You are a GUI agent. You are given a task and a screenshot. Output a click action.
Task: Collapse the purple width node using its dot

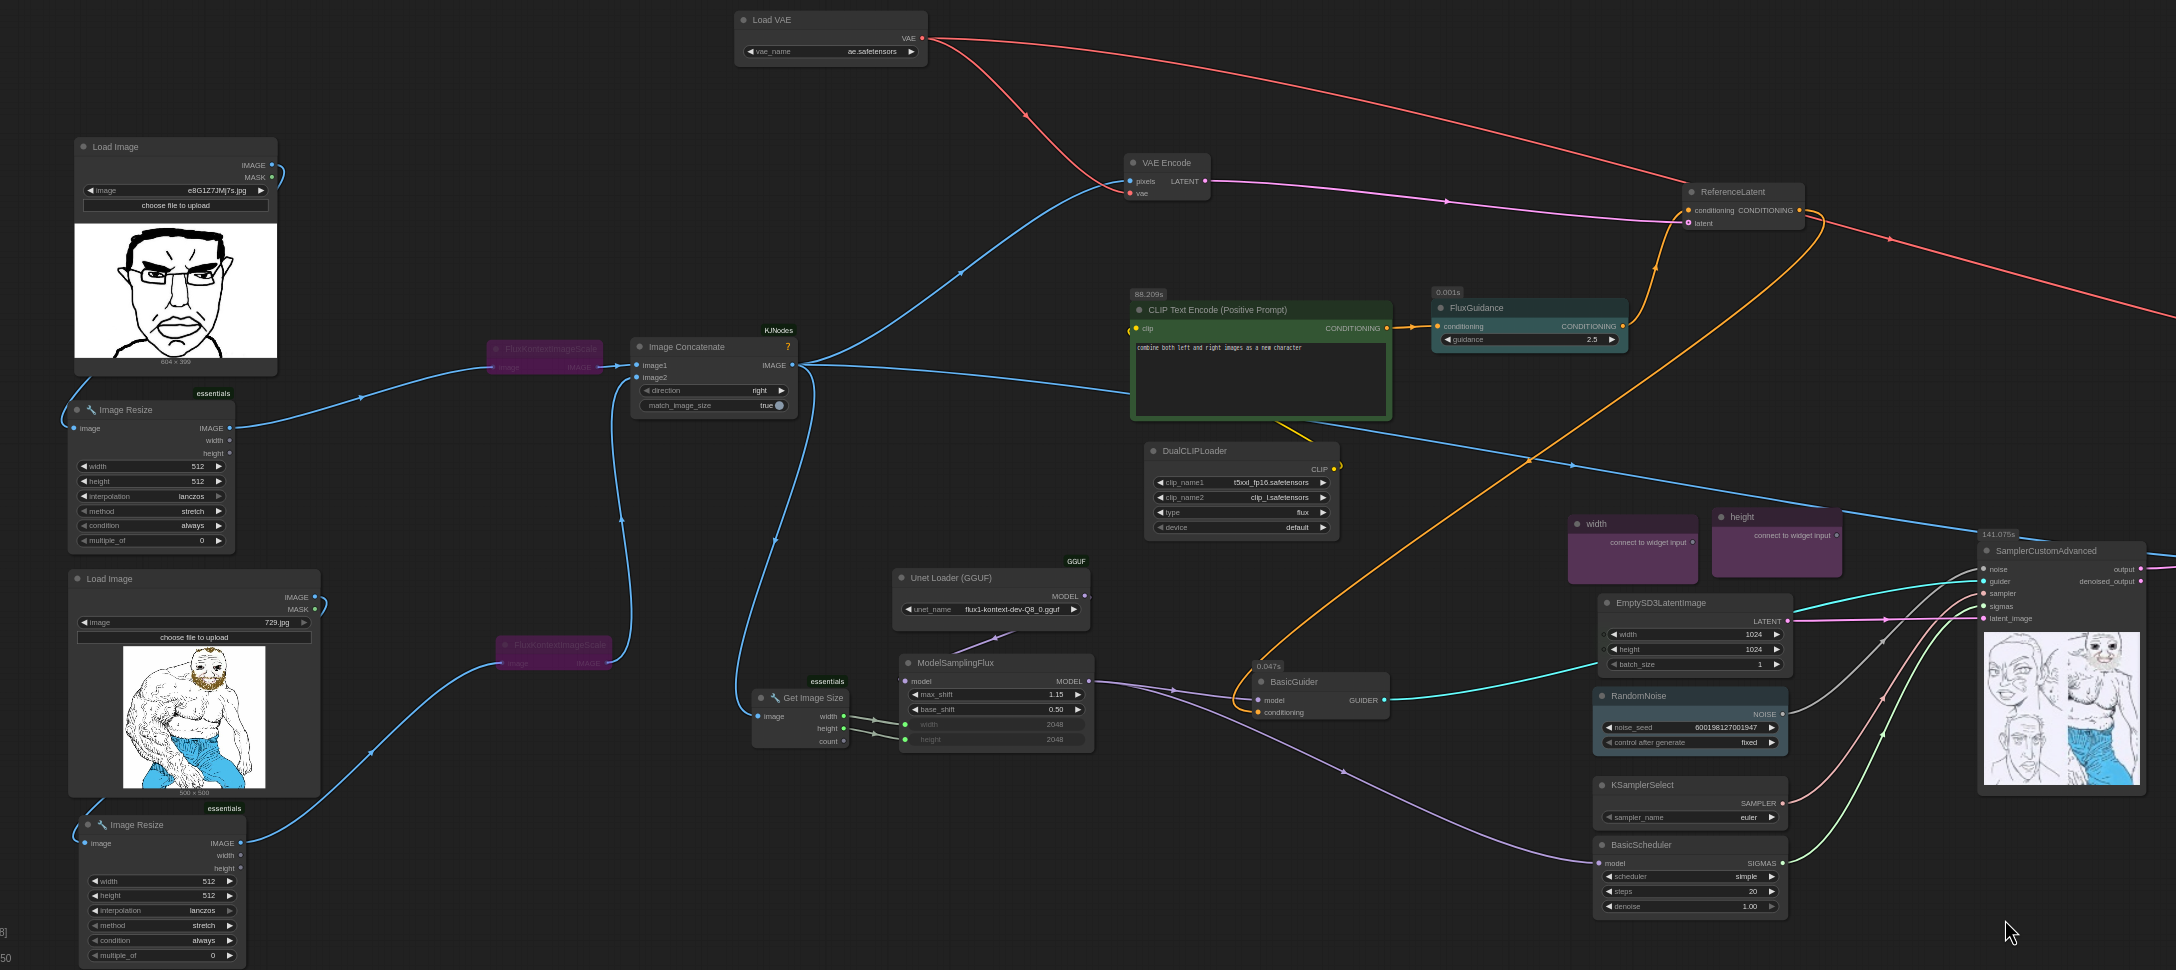pos(1577,524)
